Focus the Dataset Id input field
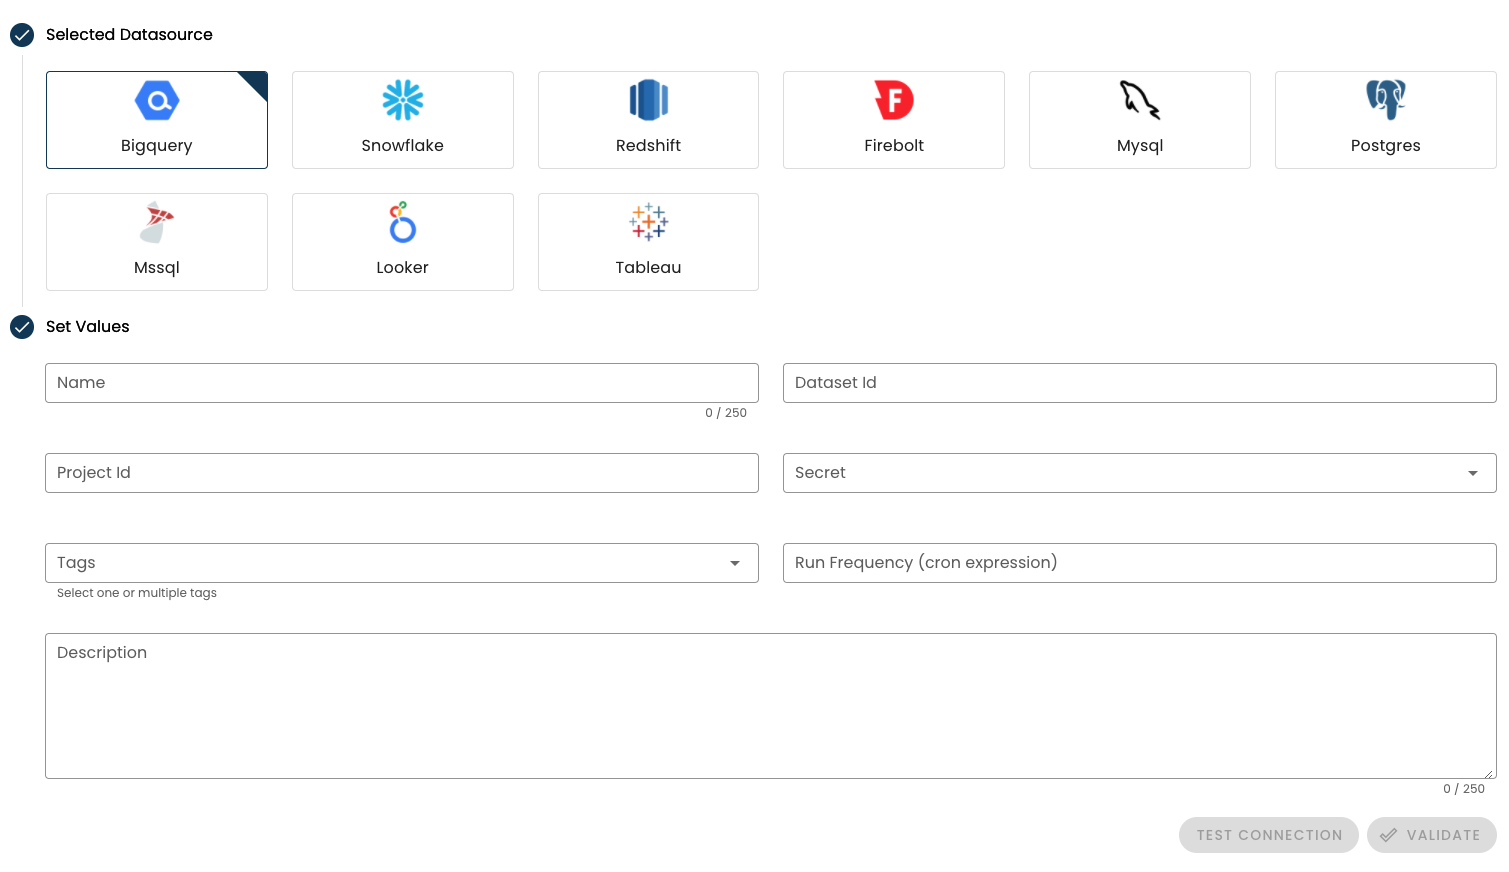The image size is (1509, 872). click(1140, 383)
